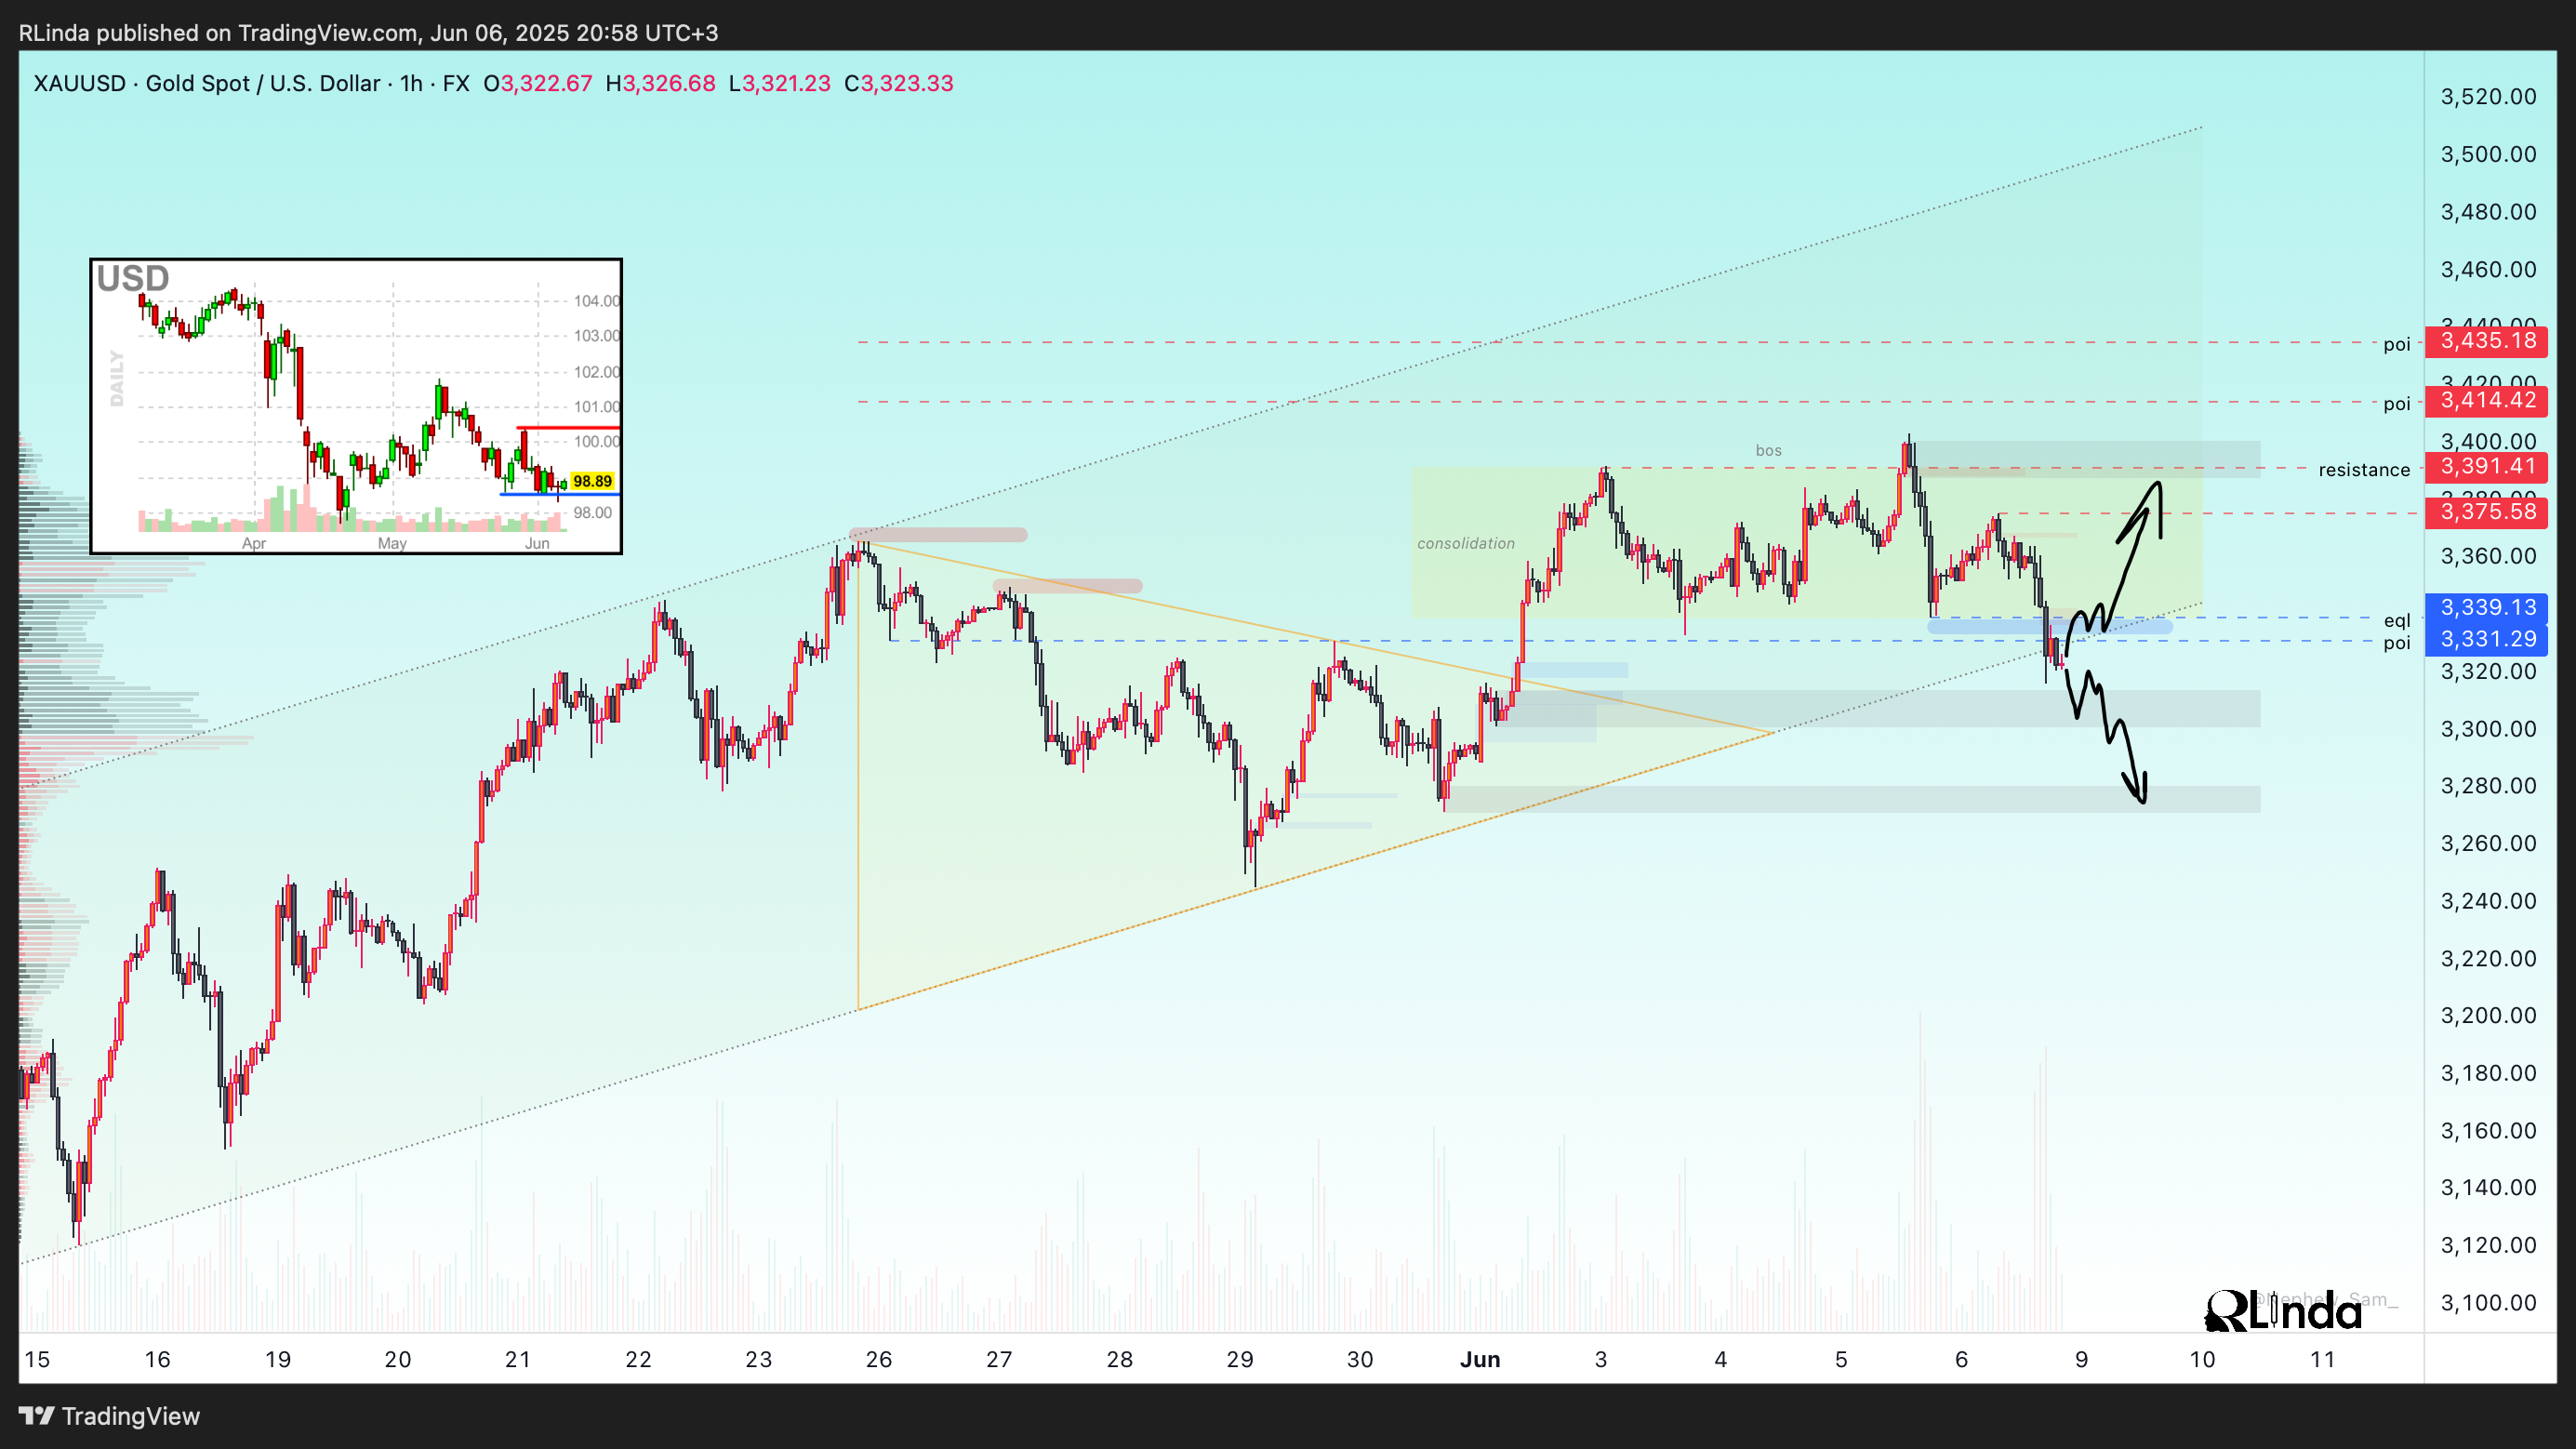Click date 21 on the time axis
The image size is (2576, 1449).
click(x=518, y=1360)
